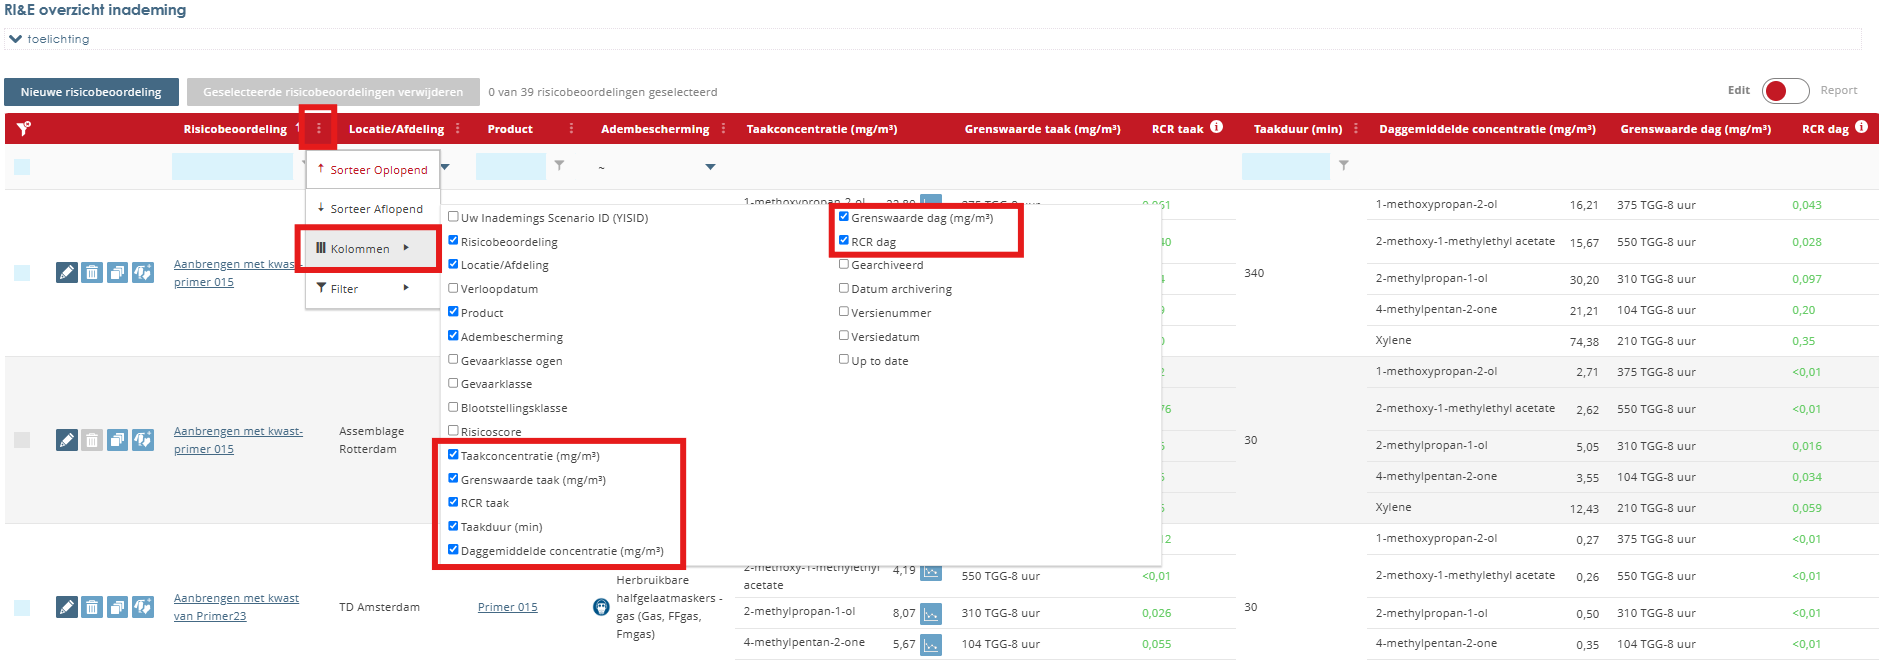
Task: Switch the Edit/Report toggle
Action: (1785, 91)
